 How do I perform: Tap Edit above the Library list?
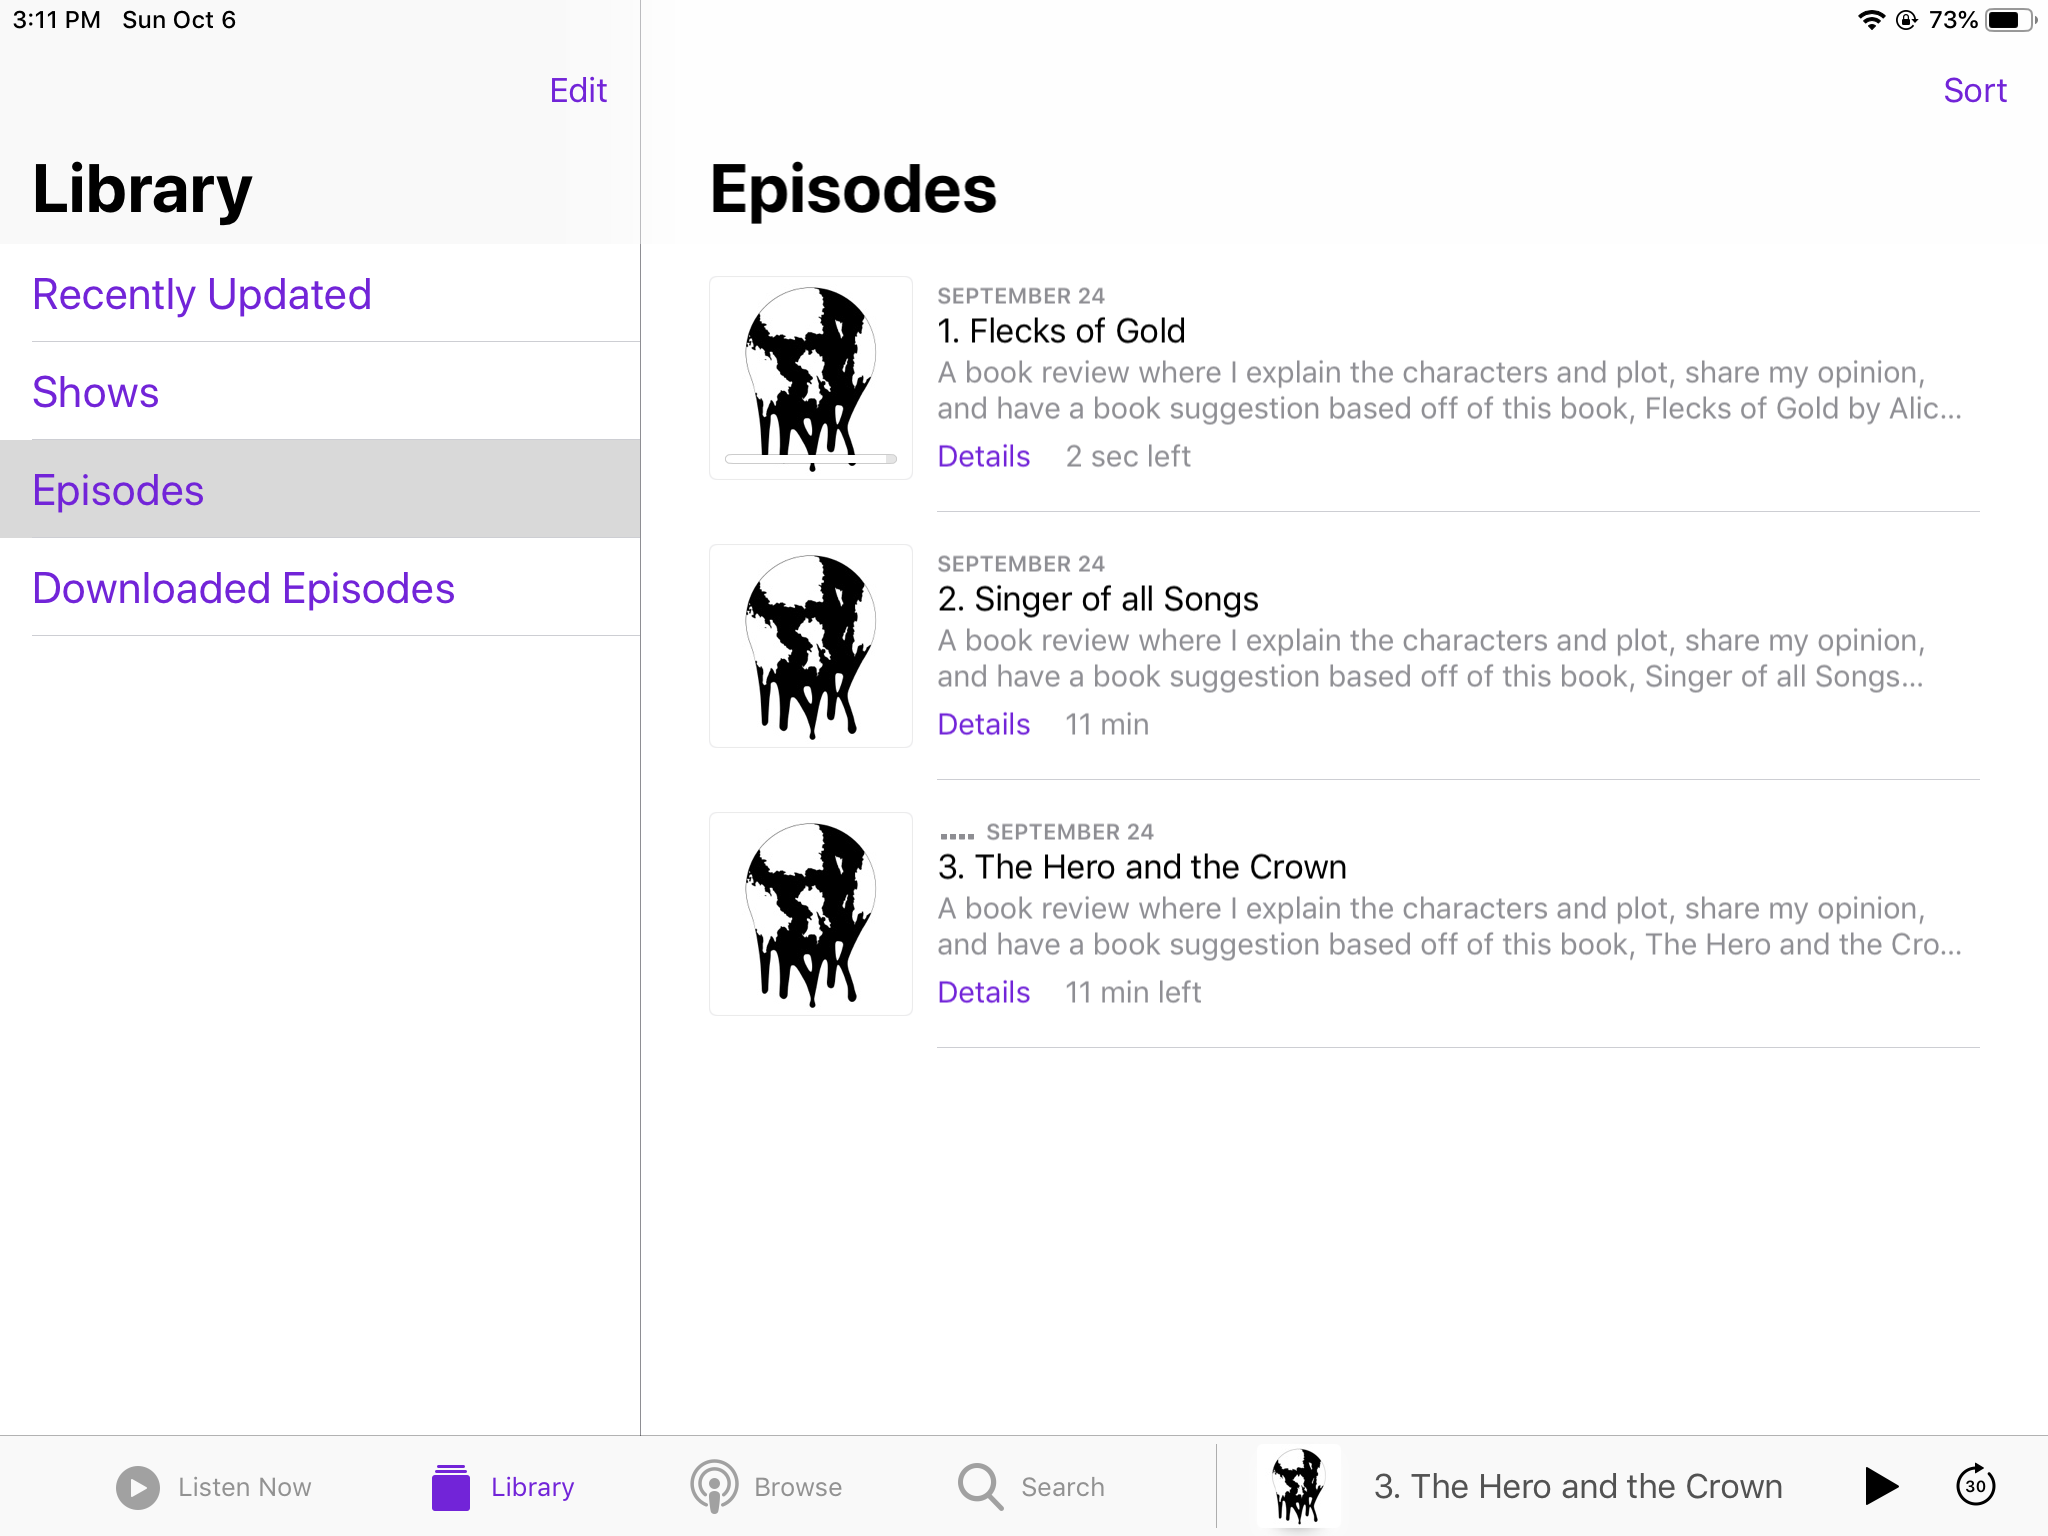(x=578, y=90)
